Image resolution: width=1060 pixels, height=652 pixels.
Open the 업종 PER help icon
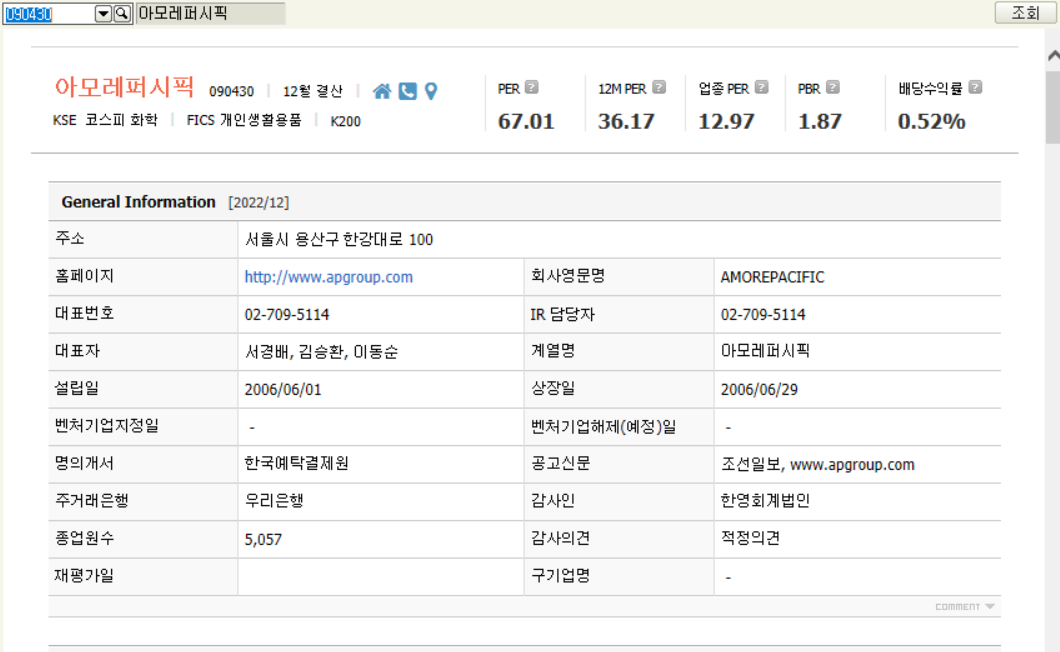(764, 86)
